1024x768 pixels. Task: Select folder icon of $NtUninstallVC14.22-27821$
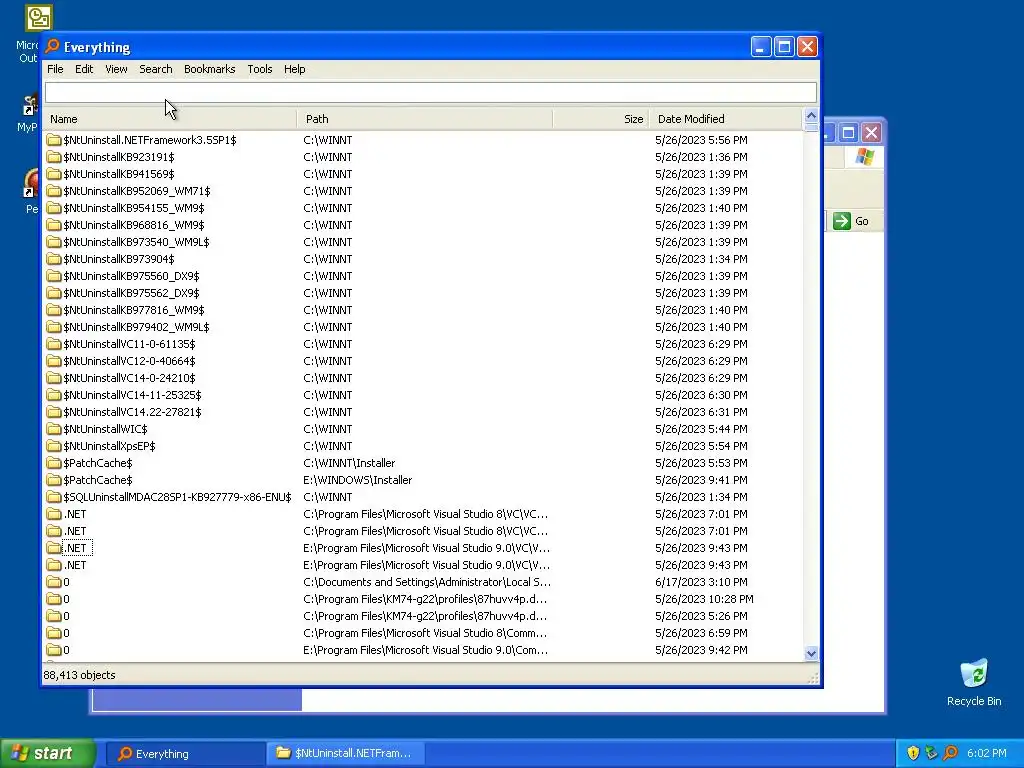click(x=54, y=411)
